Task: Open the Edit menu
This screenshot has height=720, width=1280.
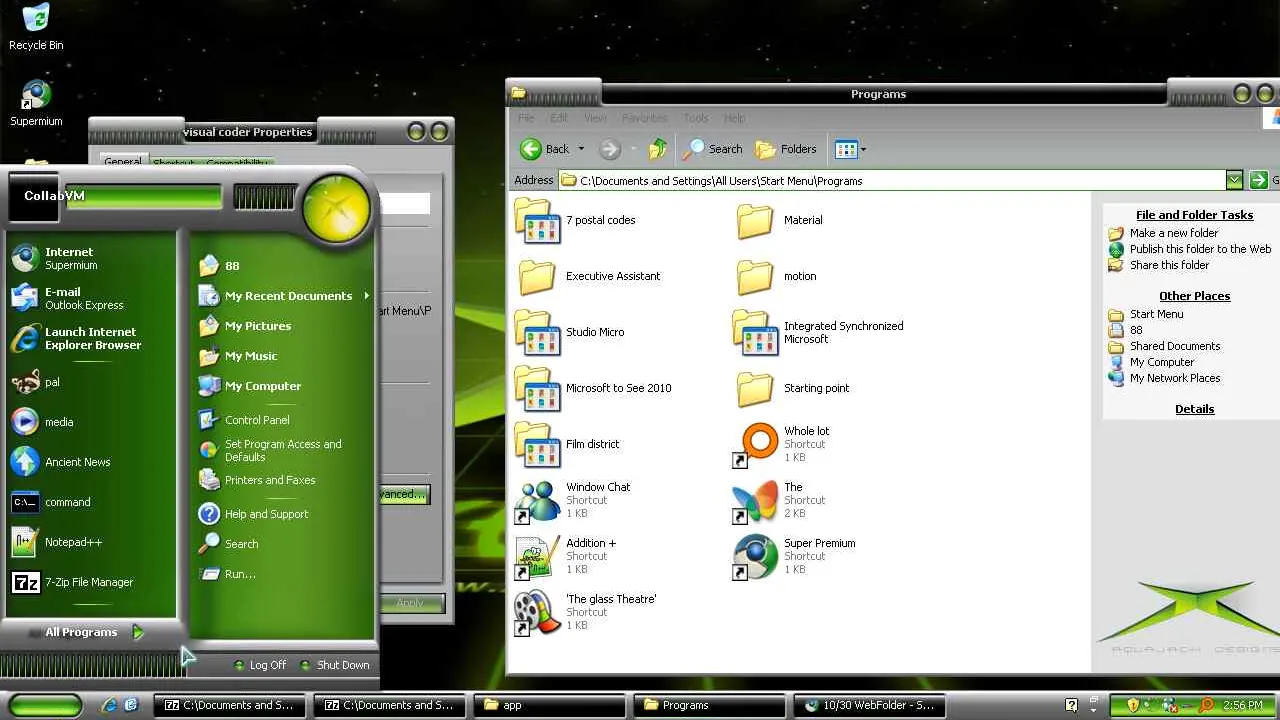Action: click(x=559, y=118)
